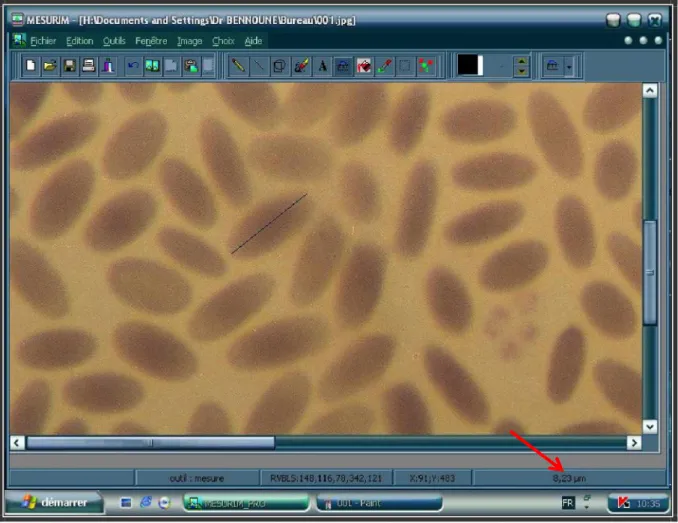The width and height of the screenshot is (678, 523).
Task: Select the Text tool (A icon)
Action: pyautogui.click(x=323, y=66)
